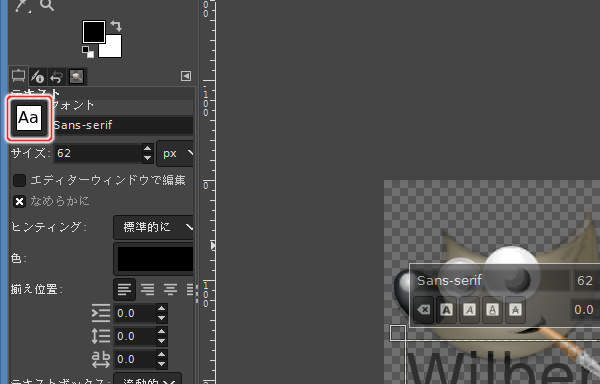Screen dimensions: 600x384
Task: Open the text 色 color button
Action: (x=154, y=259)
